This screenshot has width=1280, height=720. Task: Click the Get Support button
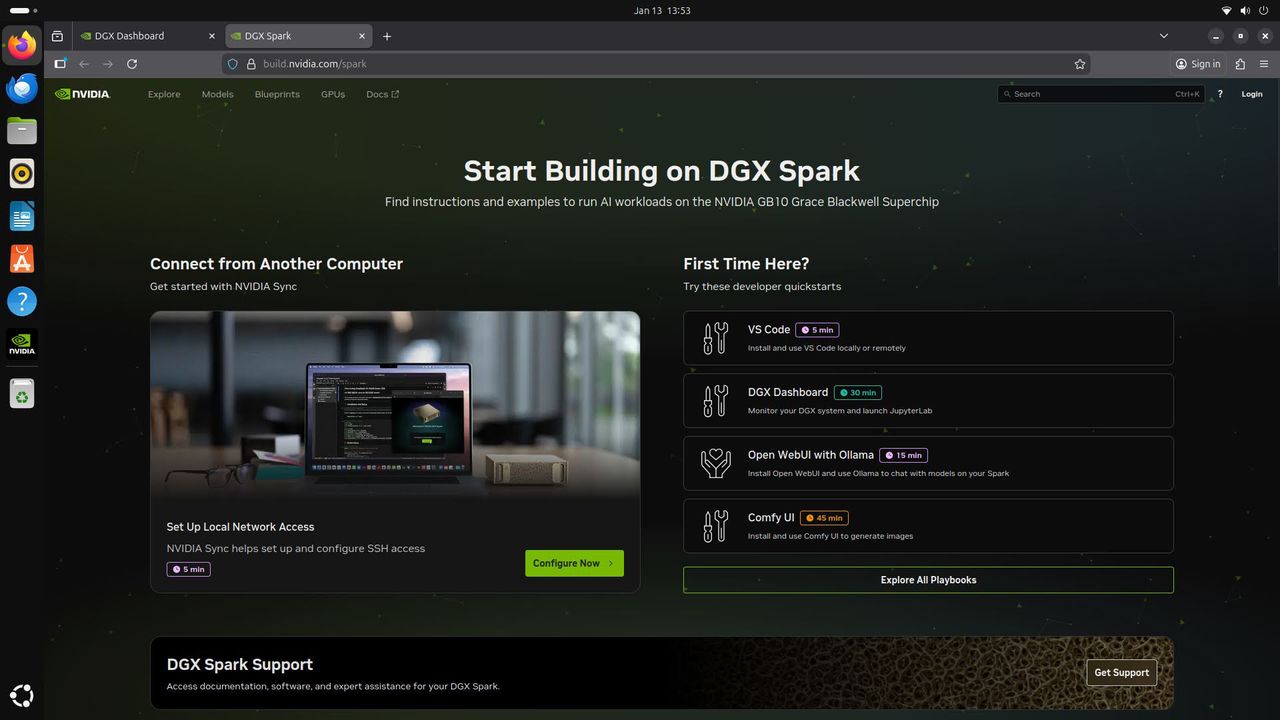[1121, 673]
